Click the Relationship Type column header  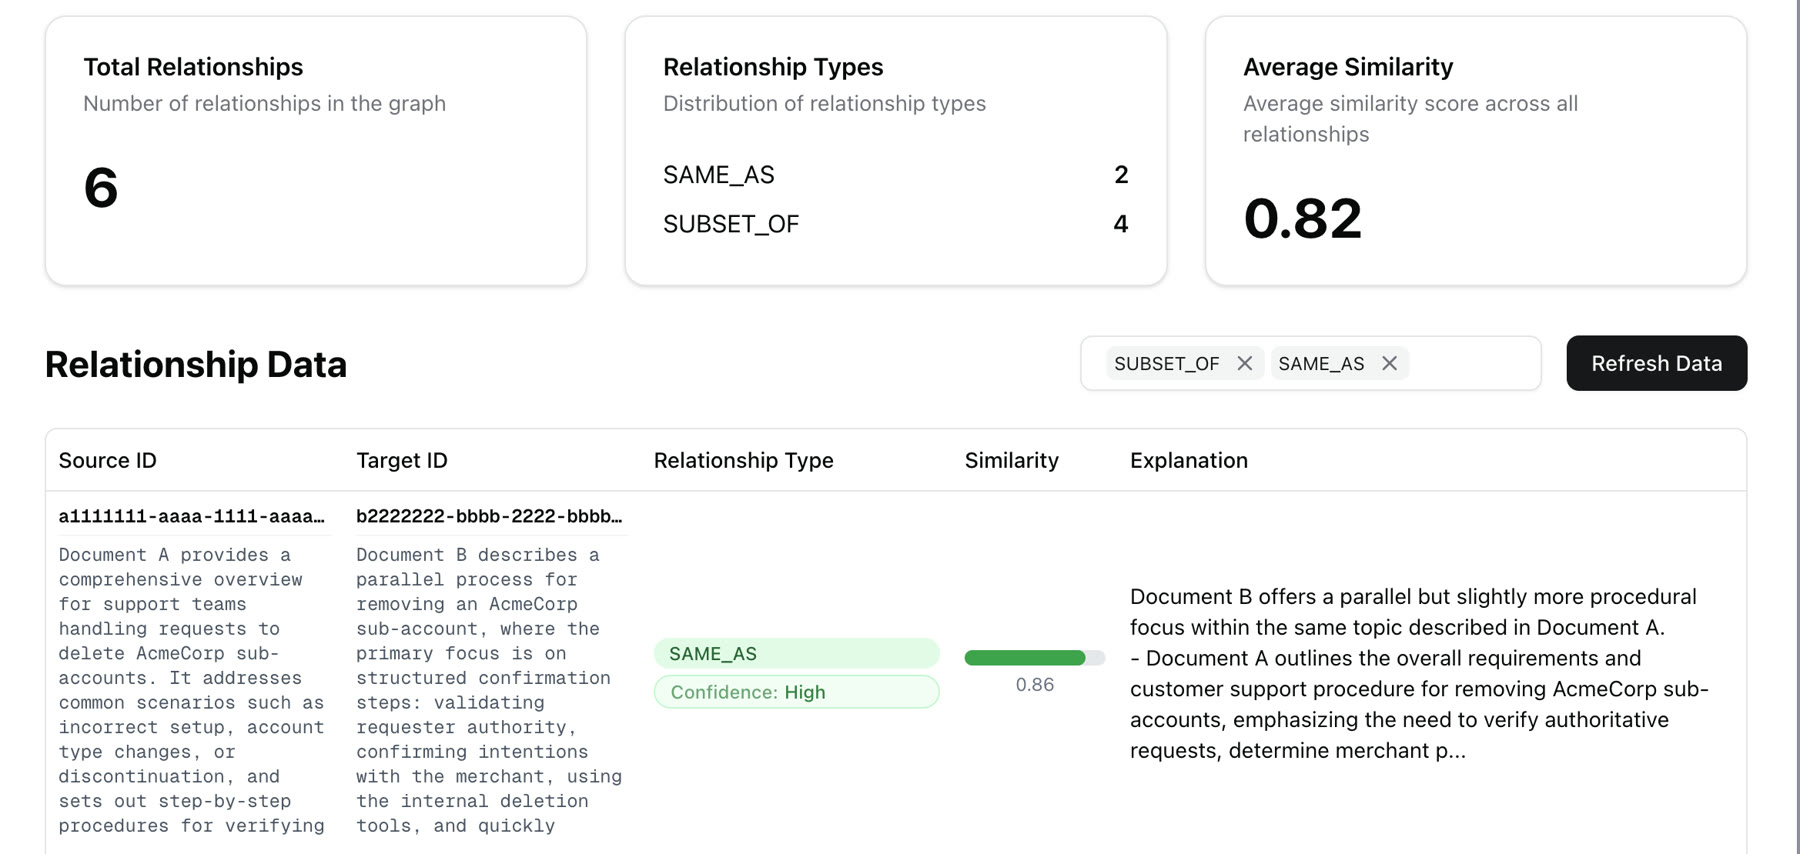click(743, 460)
